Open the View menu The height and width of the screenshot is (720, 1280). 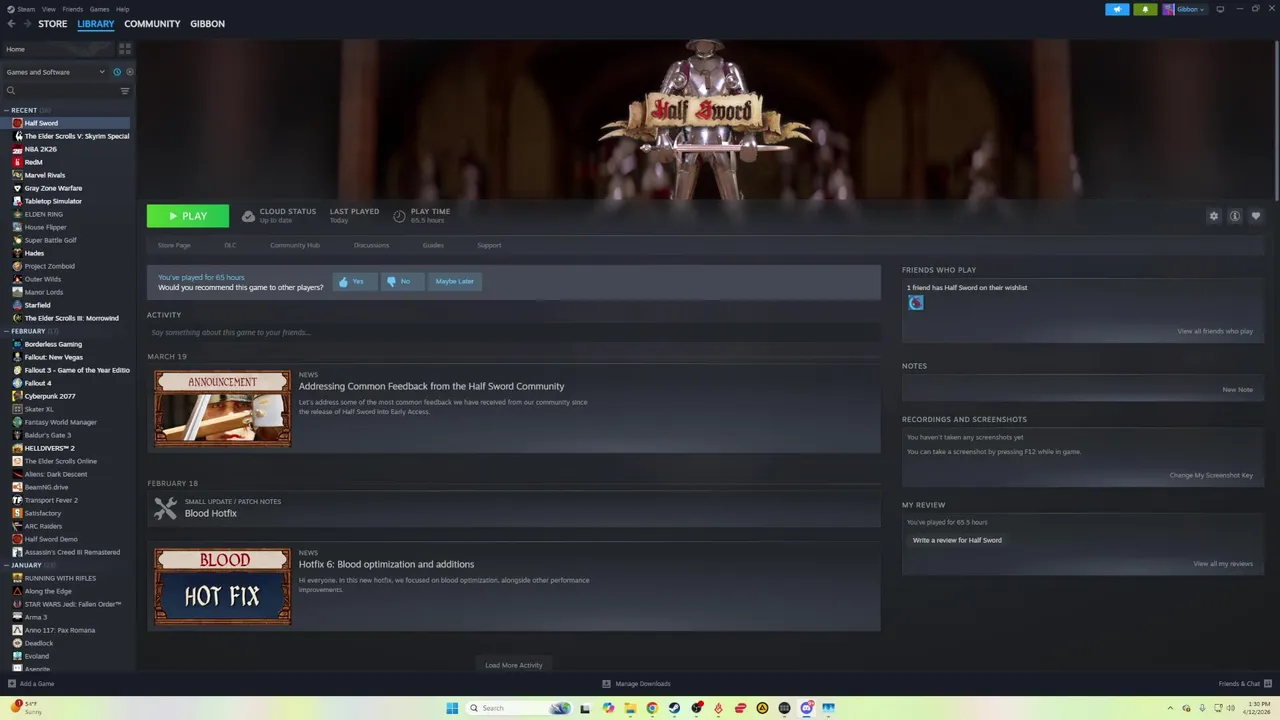[48, 9]
